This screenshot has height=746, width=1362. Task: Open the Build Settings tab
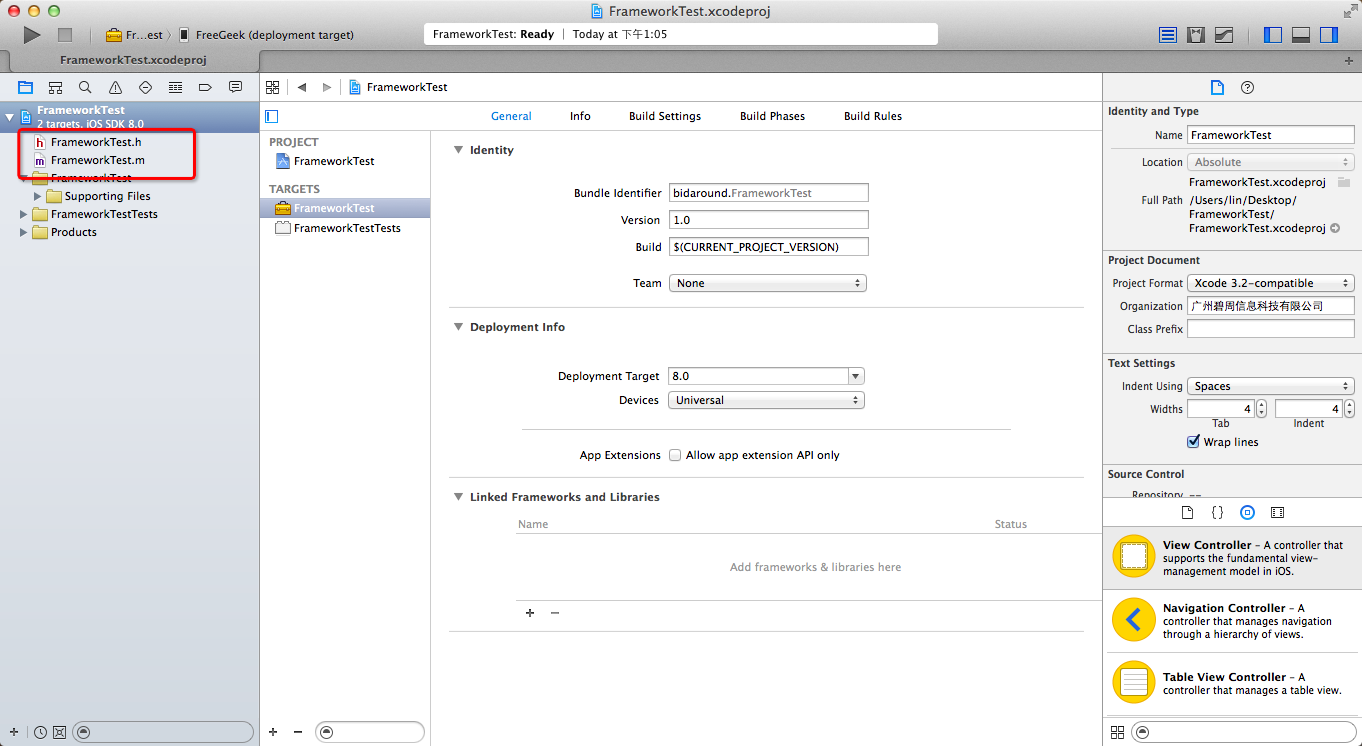[x=665, y=116]
